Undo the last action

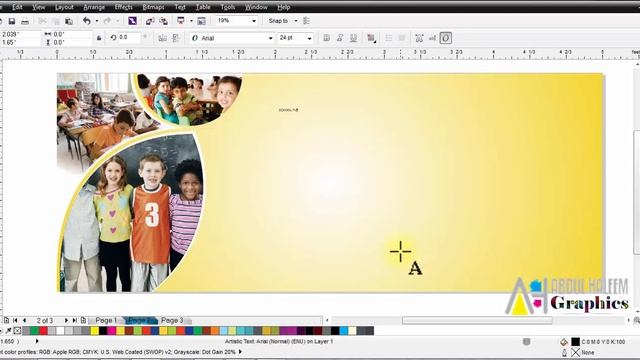pyautogui.click(x=87, y=21)
